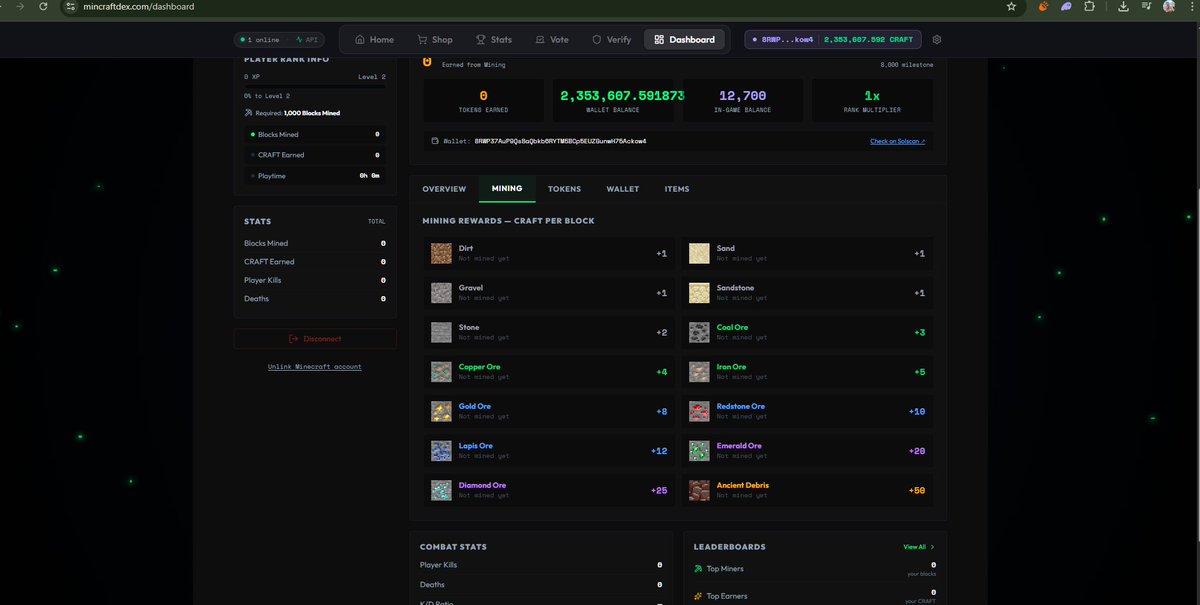Click the Player Kills stats row
Screen dimensions: 1200x605
click(315, 280)
